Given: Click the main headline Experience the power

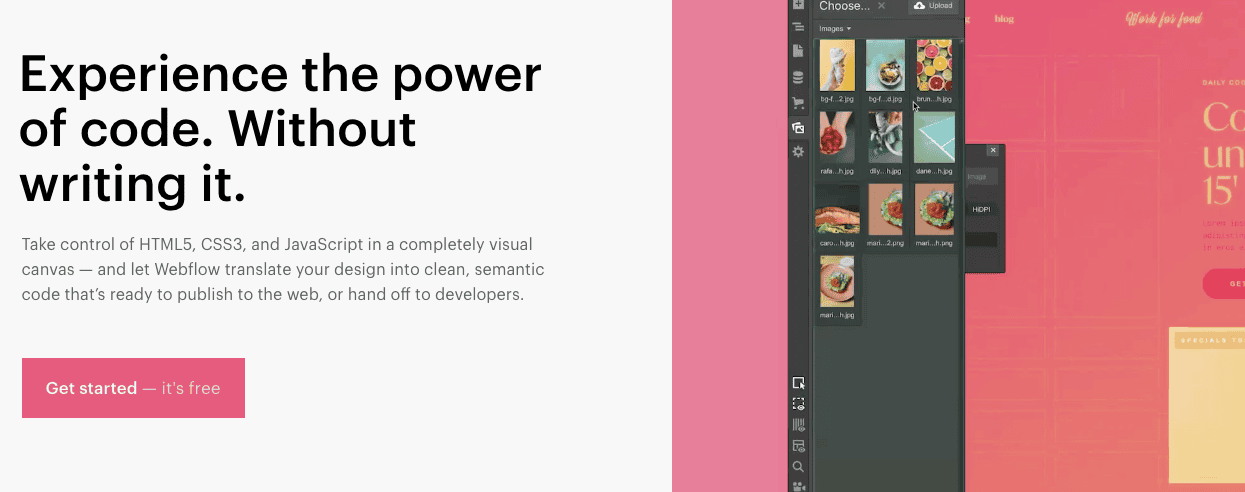Looking at the screenshot, I should click(x=280, y=129).
